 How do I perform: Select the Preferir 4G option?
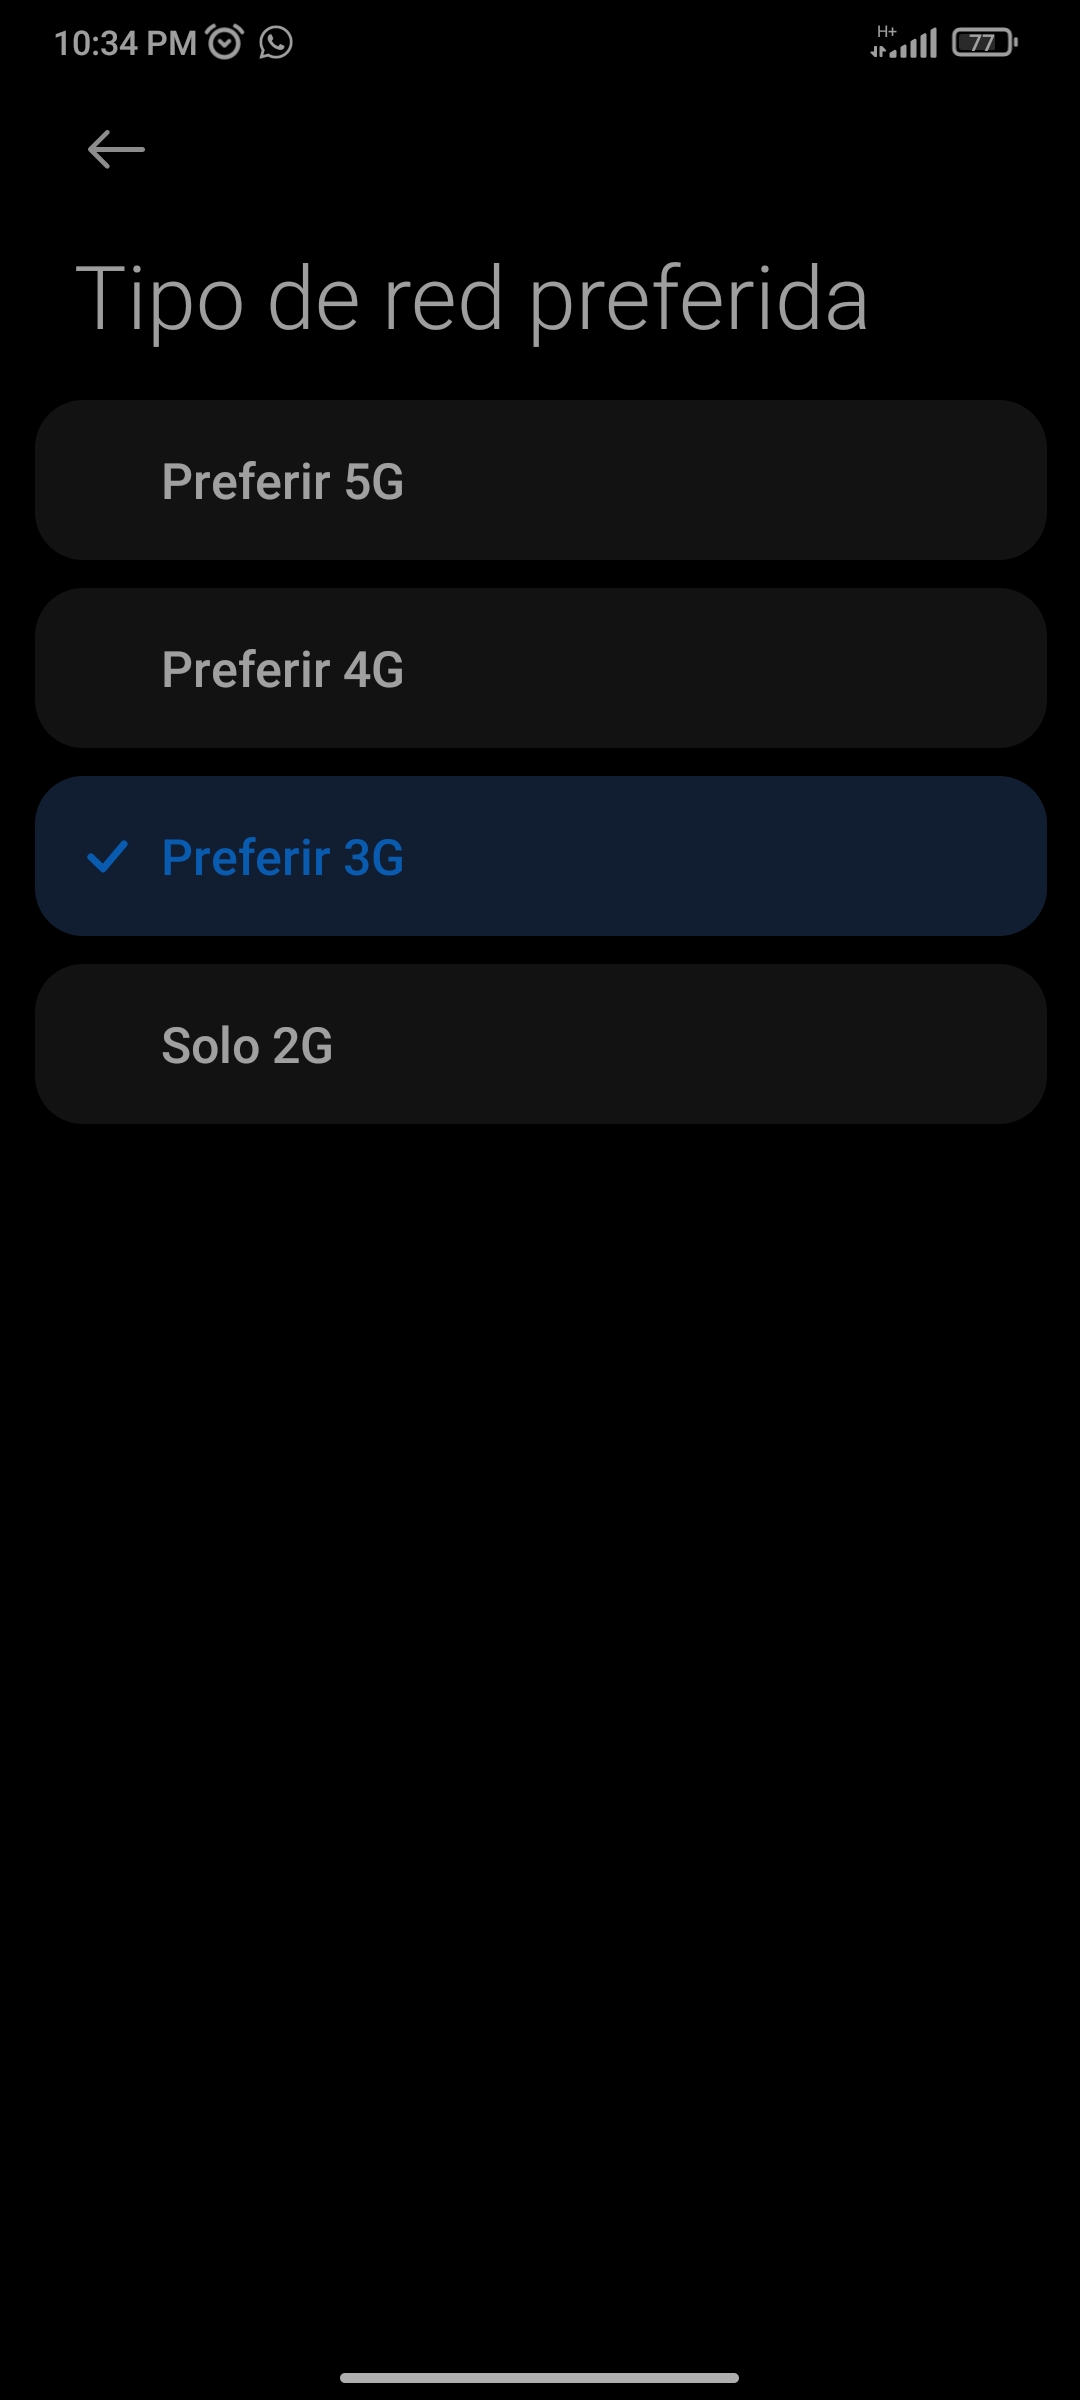pyautogui.click(x=540, y=668)
